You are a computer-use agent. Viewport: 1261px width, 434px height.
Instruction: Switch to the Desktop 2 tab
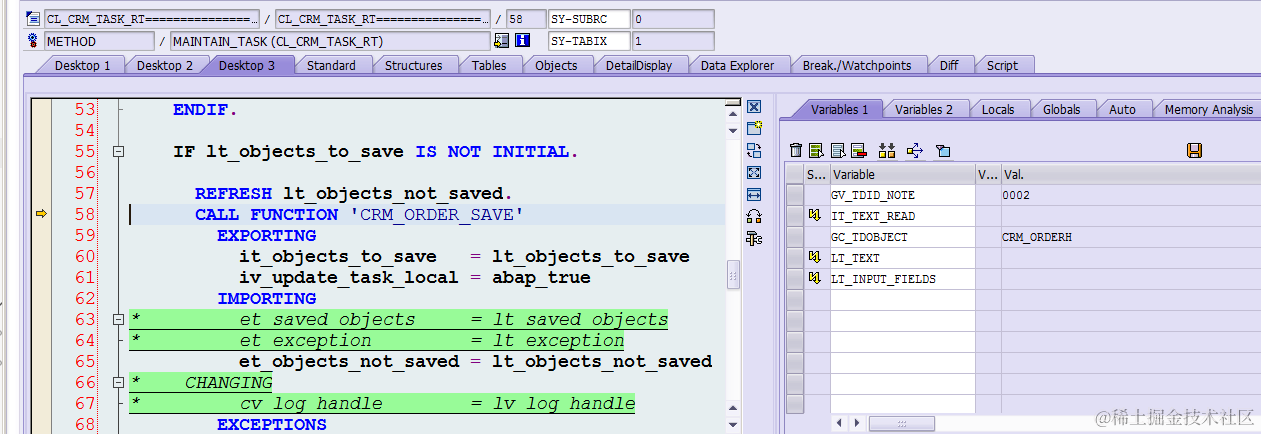[x=165, y=65]
